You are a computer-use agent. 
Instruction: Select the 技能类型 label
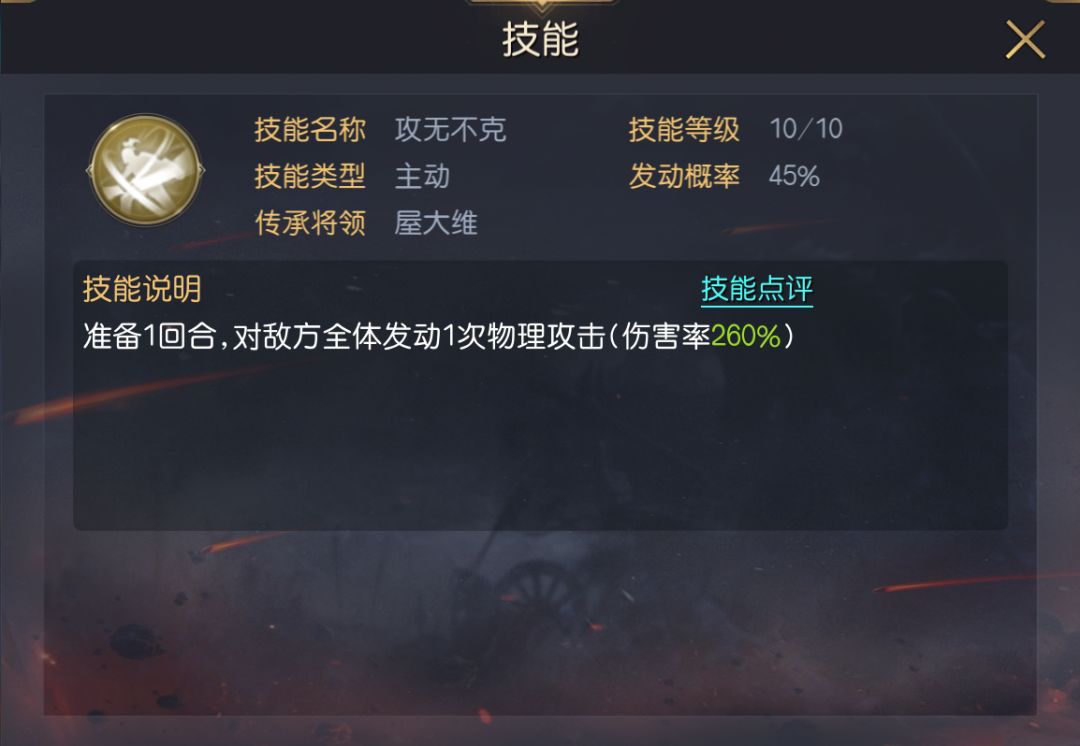tap(310, 176)
